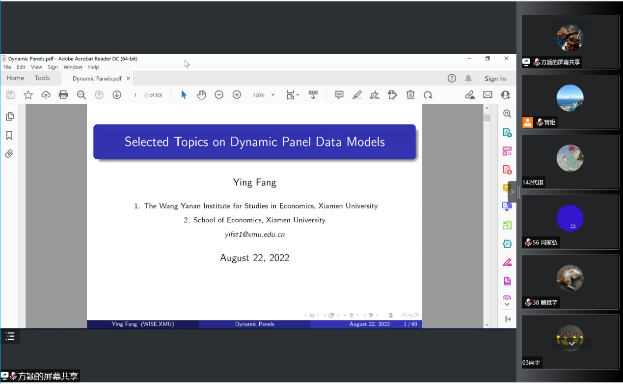Show more participants with down chevron

[x=571, y=343]
